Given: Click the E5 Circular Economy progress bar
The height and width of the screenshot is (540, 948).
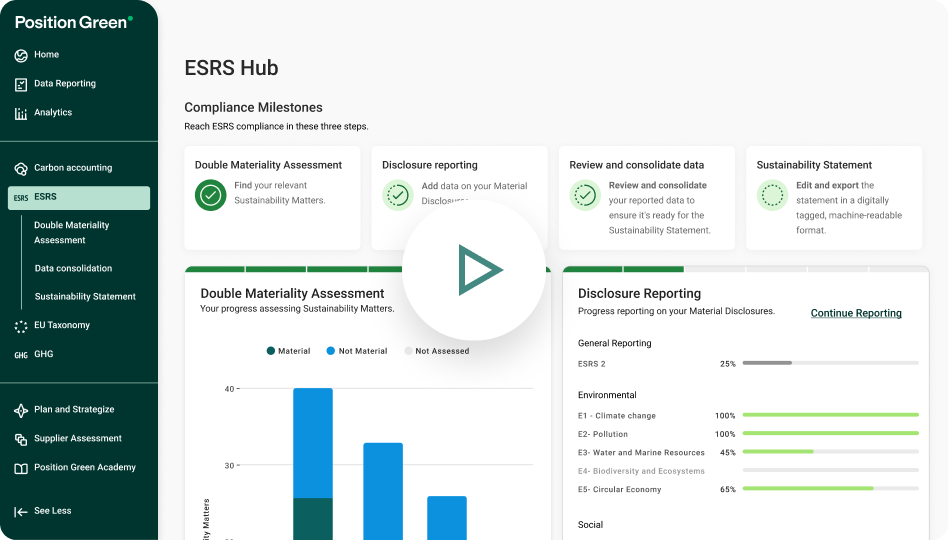Looking at the screenshot, I should (830, 489).
